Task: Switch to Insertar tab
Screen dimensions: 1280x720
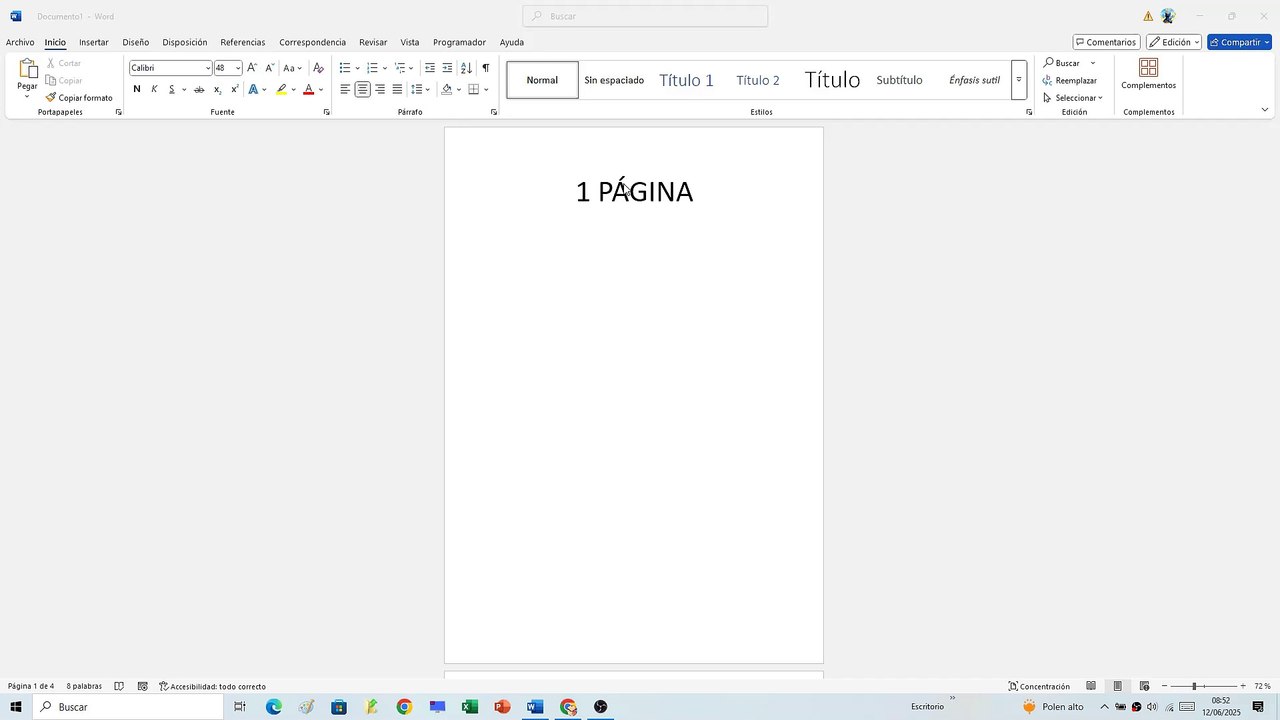Action: click(x=94, y=42)
